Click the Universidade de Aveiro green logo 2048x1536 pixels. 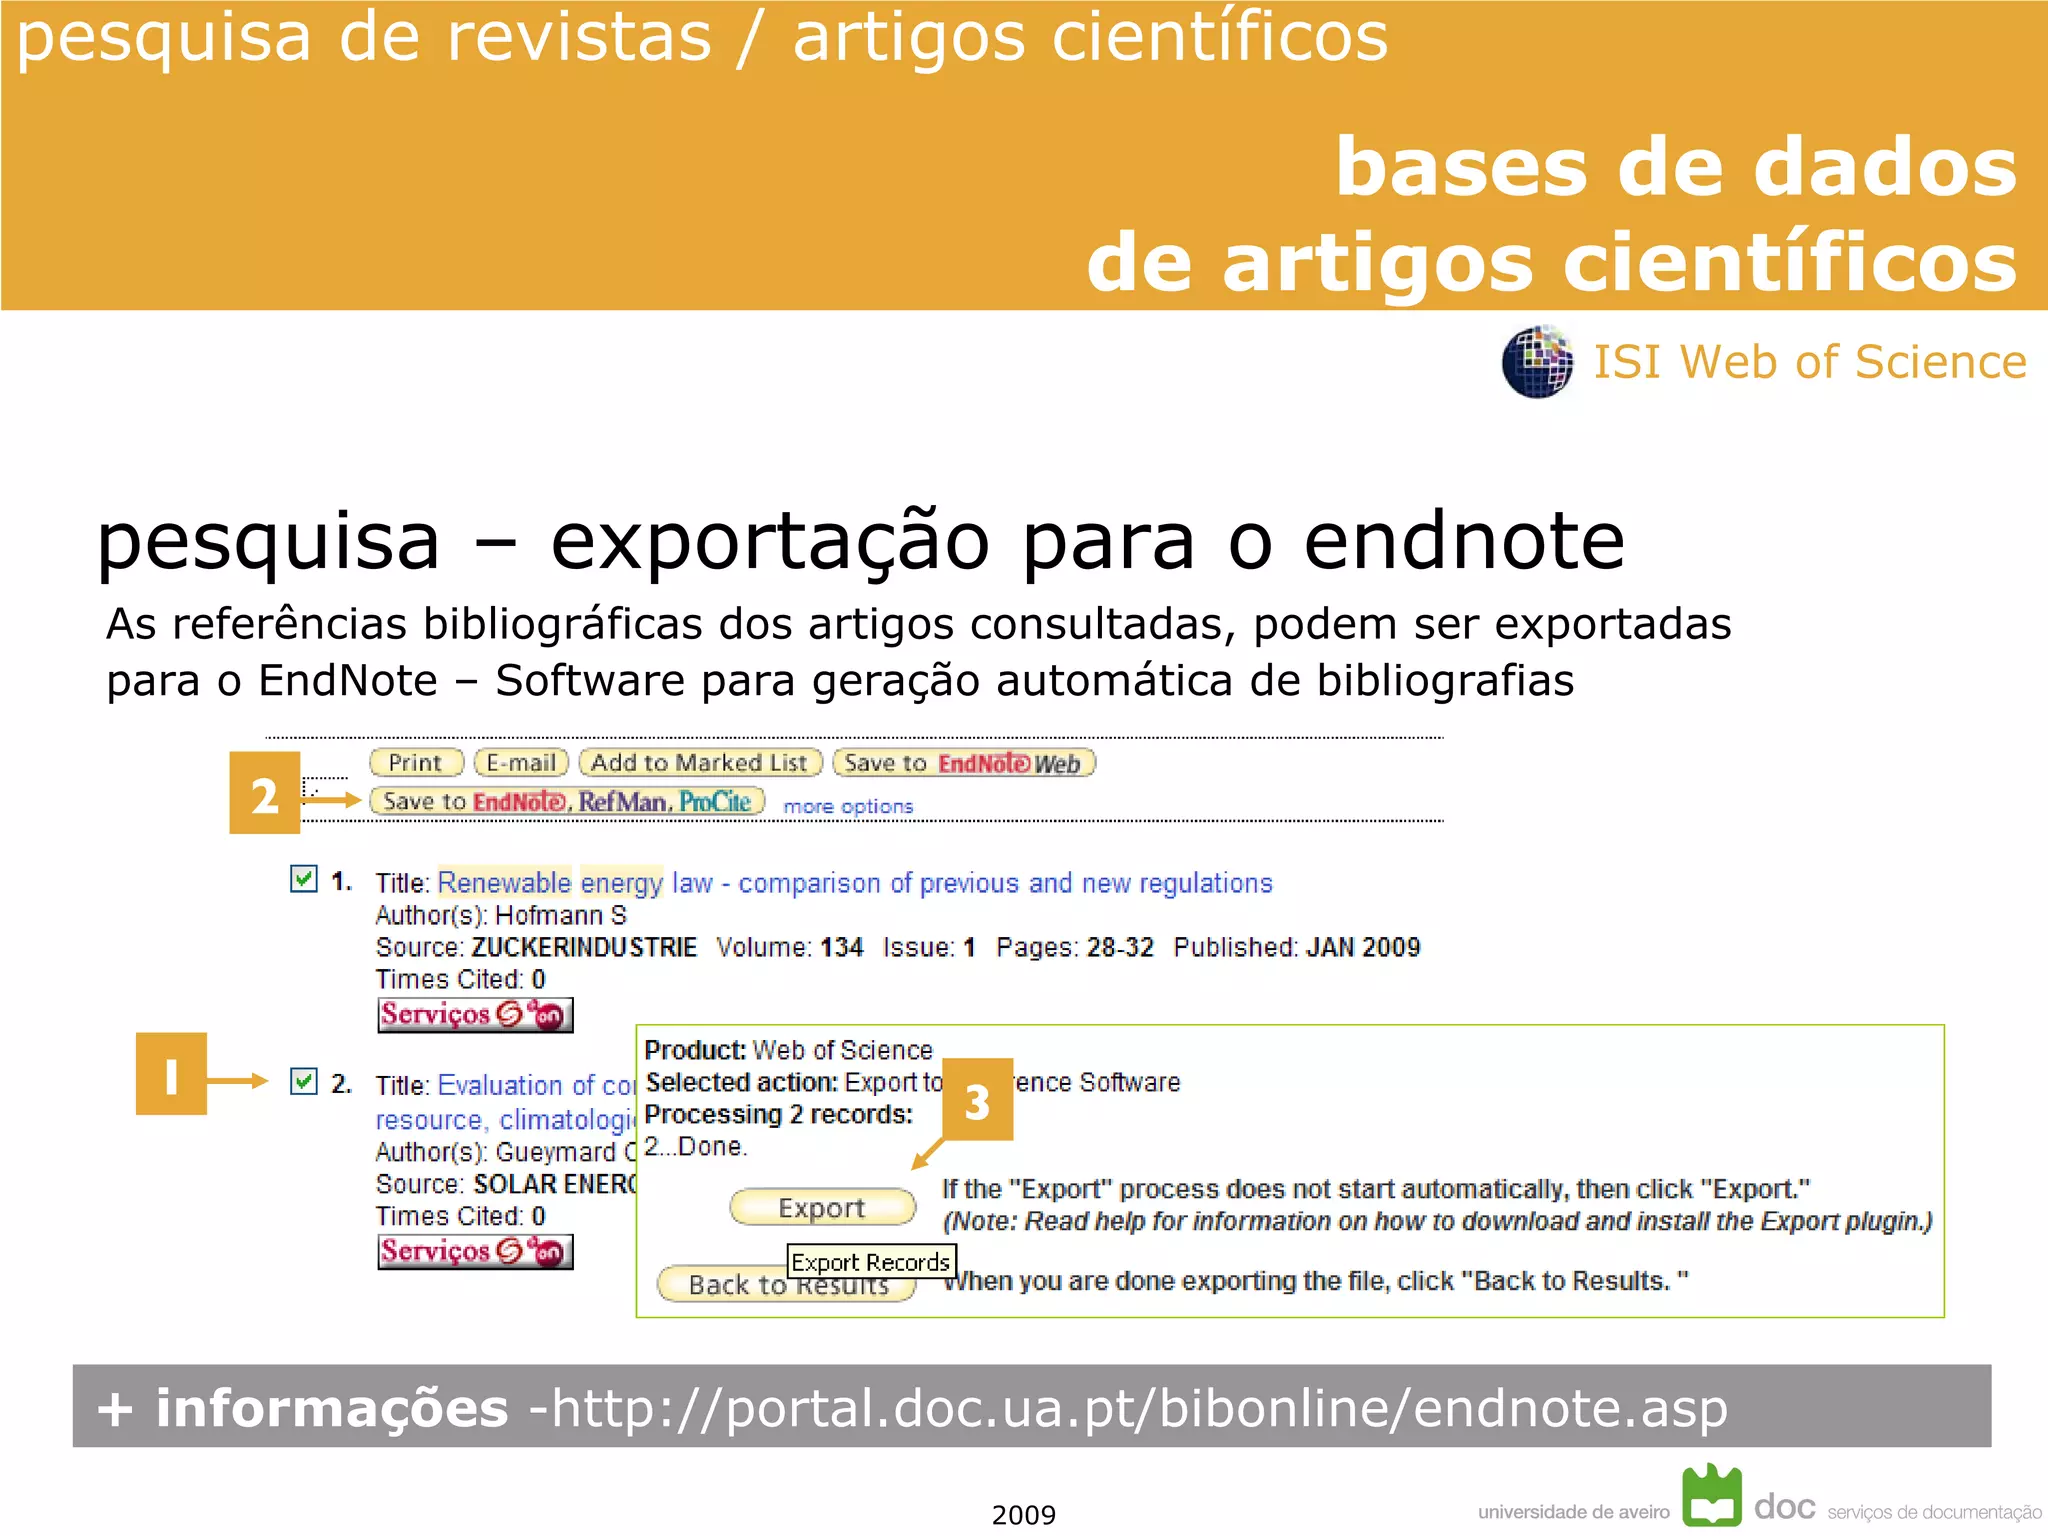point(1712,1495)
